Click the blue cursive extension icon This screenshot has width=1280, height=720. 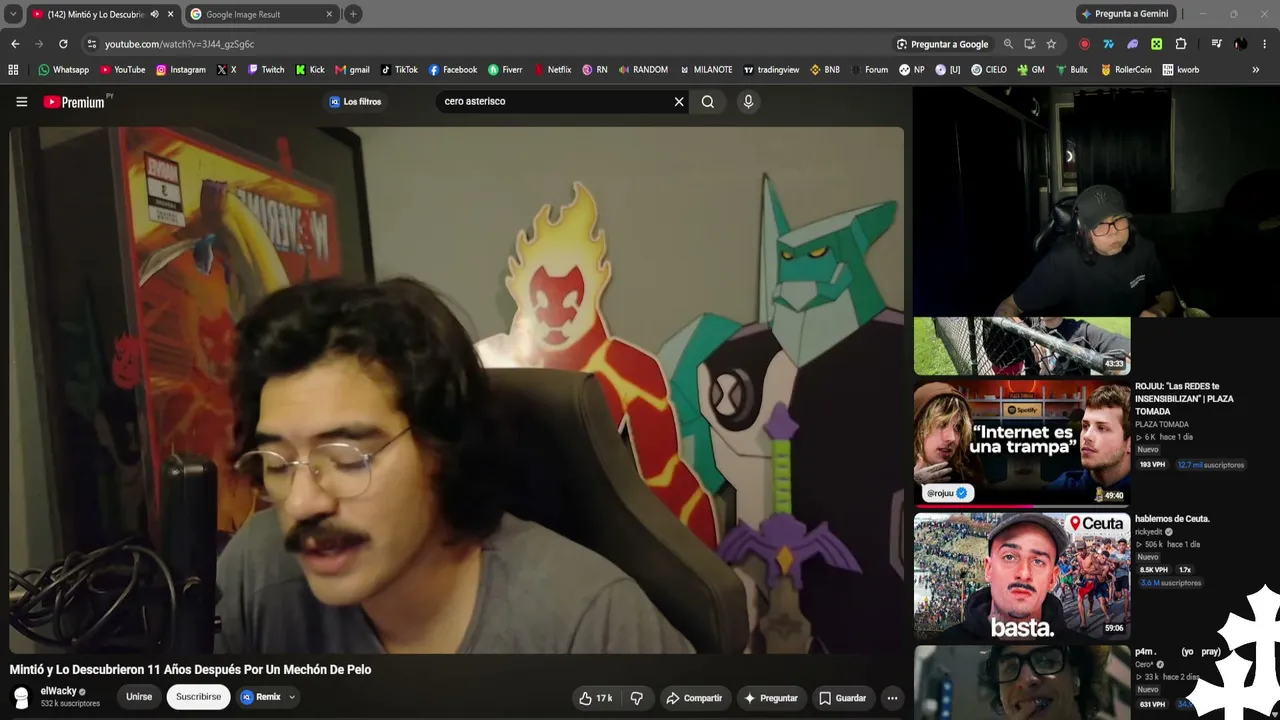pos(1109,44)
